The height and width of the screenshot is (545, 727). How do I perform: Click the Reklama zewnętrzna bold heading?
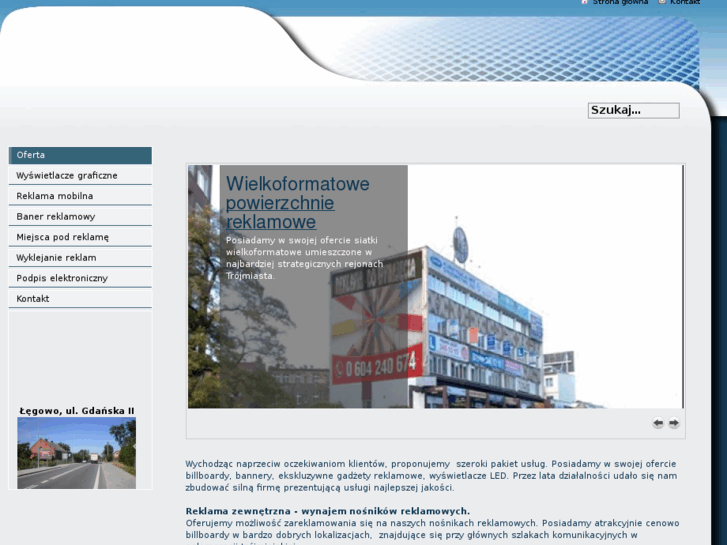(327, 511)
